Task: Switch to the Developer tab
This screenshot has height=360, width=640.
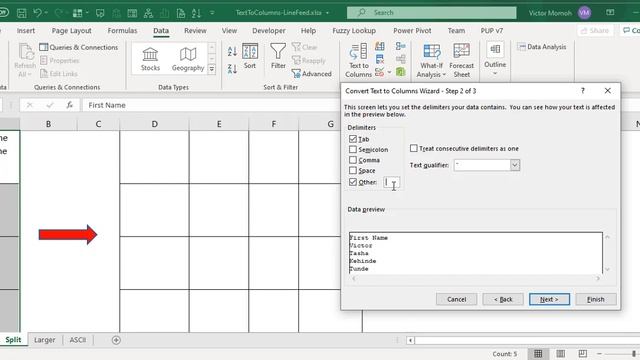Action: click(269, 31)
